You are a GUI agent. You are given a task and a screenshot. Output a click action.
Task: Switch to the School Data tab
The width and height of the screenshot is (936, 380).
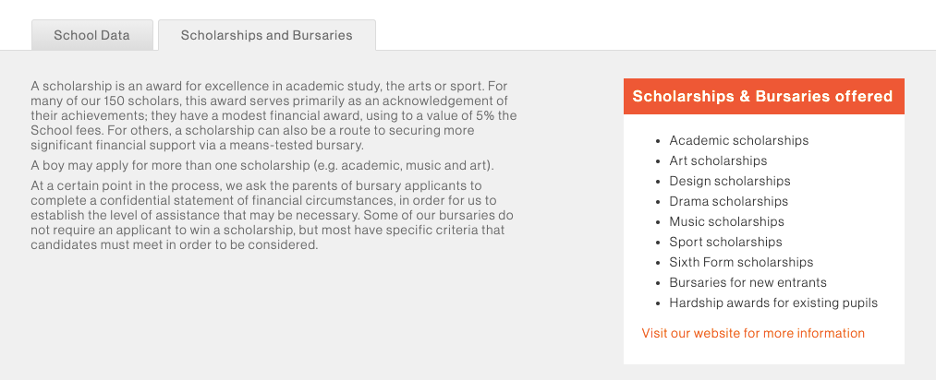(92, 35)
